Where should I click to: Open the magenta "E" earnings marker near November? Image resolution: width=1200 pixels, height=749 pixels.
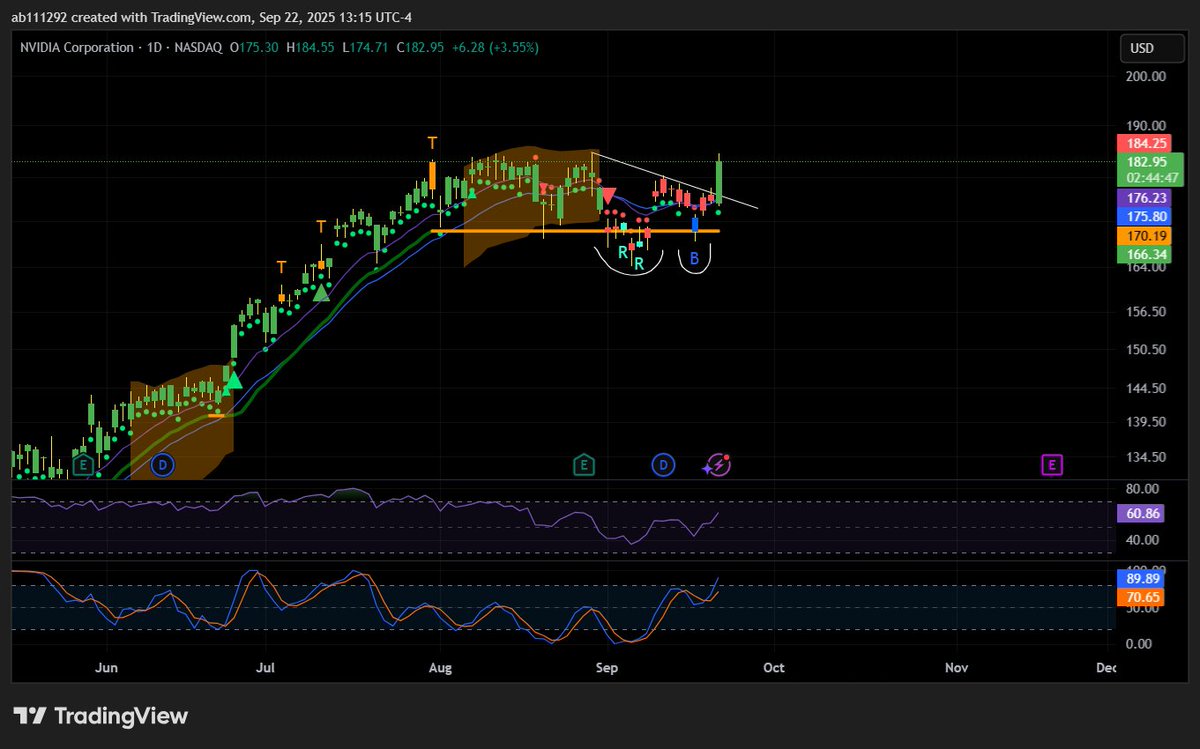tap(1050, 465)
